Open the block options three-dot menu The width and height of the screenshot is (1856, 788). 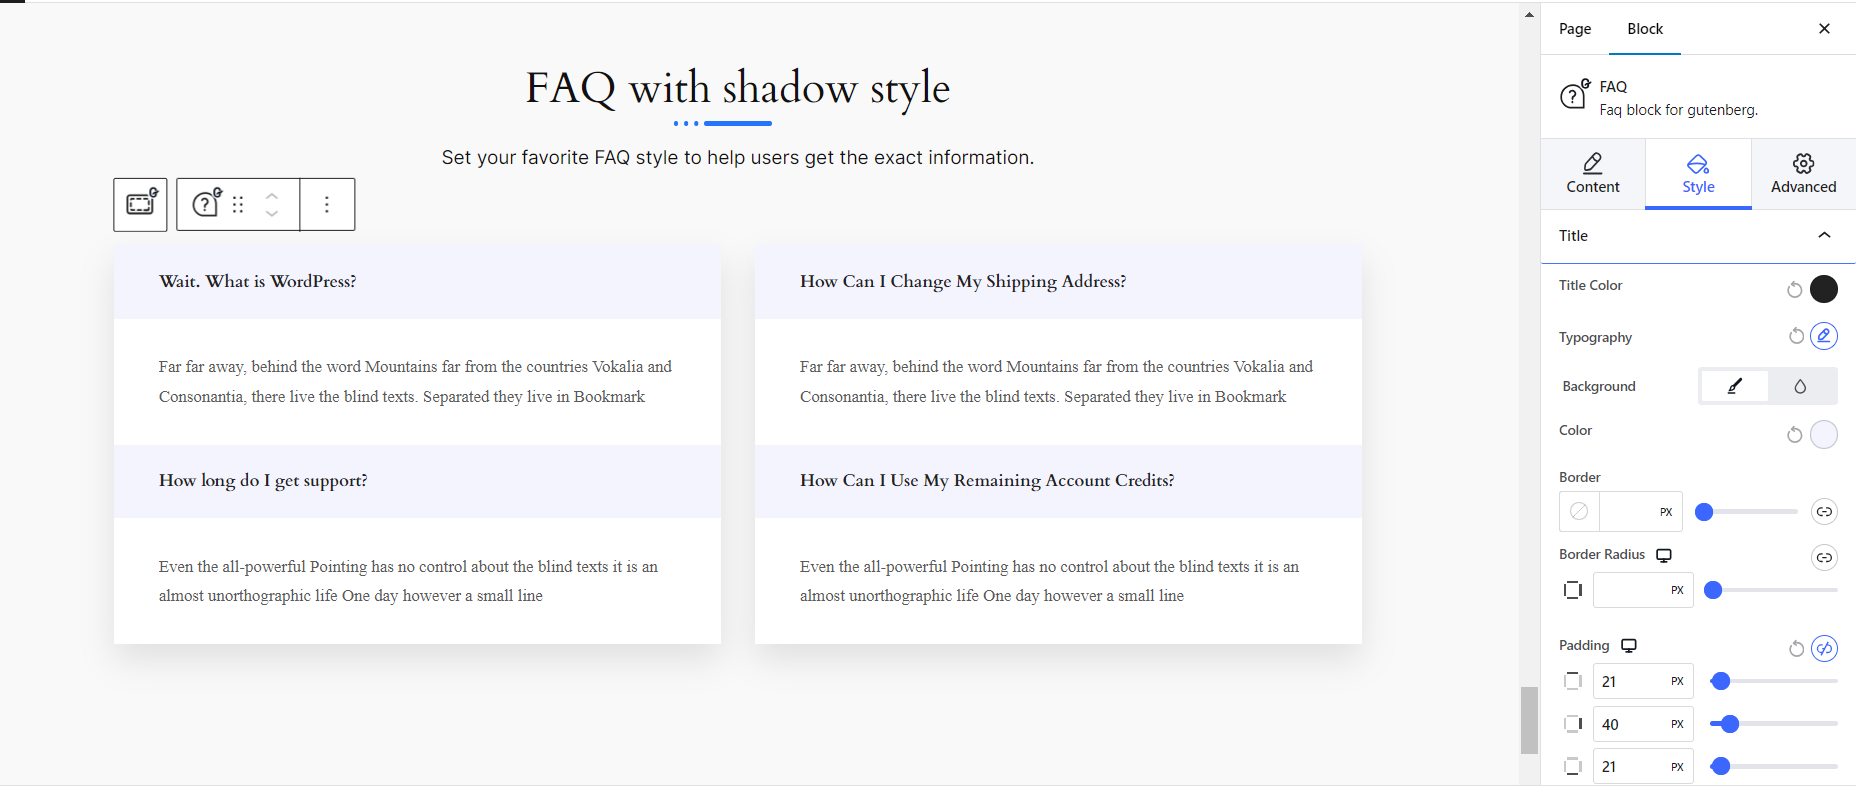point(327,204)
